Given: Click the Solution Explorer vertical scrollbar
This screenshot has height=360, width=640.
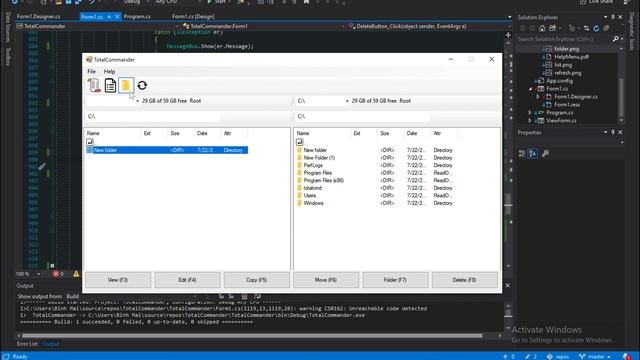Looking at the screenshot, I should pos(621,97).
